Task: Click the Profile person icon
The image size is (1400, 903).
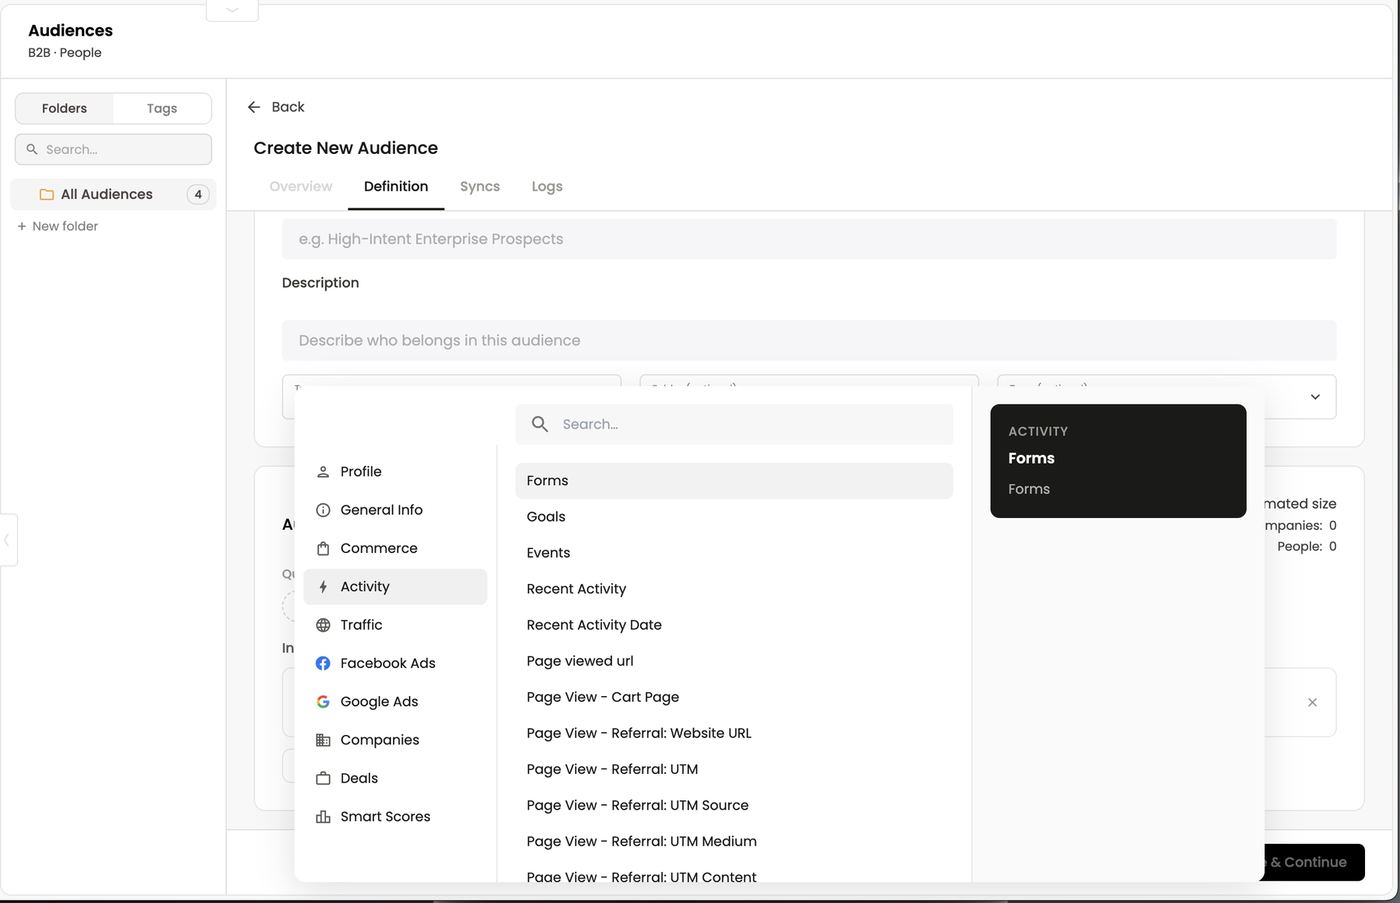Action: click(x=323, y=472)
